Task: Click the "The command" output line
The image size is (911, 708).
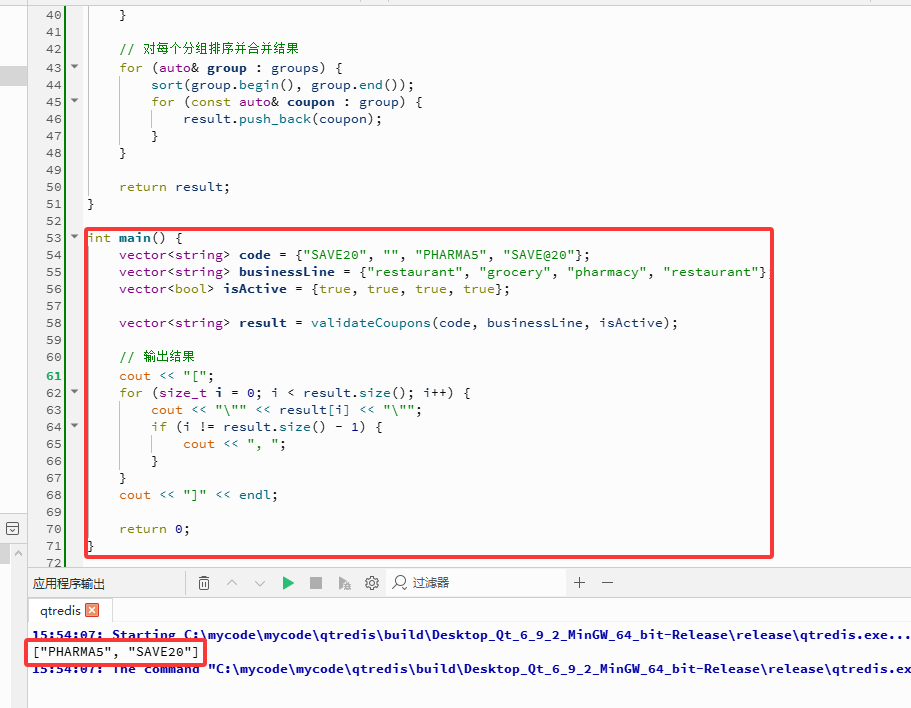Action: tap(471, 669)
